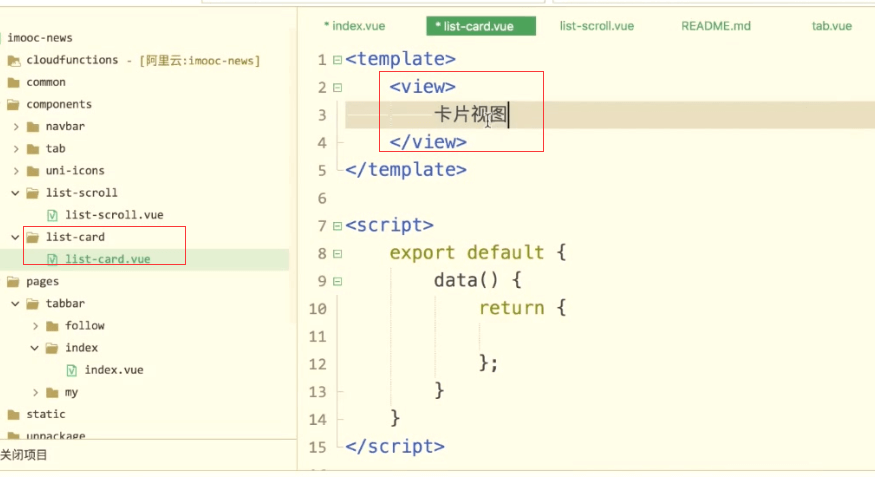Image resolution: width=875 pixels, height=477 pixels.
Task: Click the cloudfunctions folder icon
Action: point(14,61)
